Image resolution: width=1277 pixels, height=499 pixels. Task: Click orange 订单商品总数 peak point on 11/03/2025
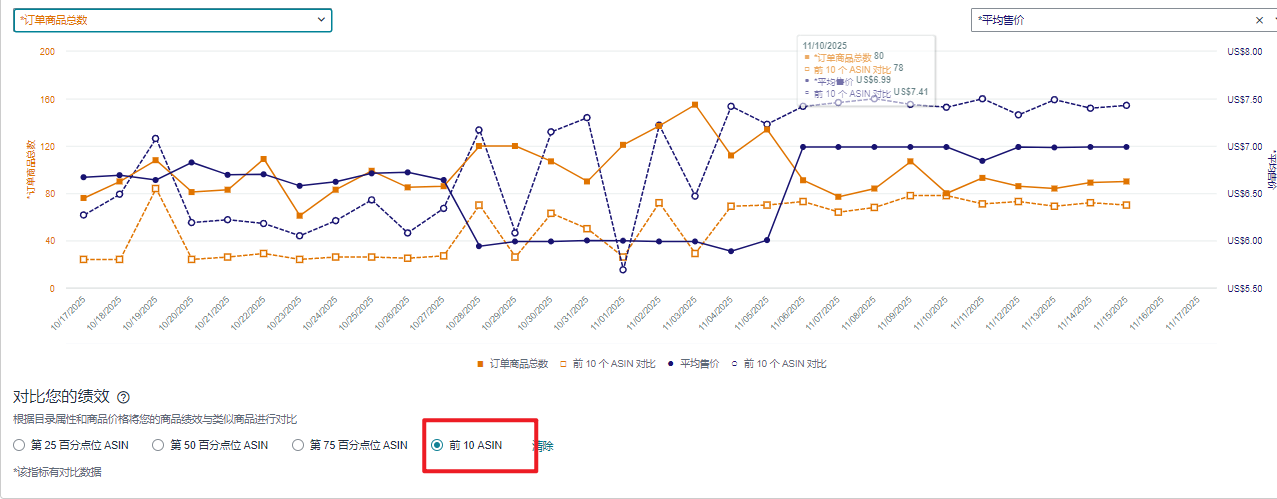pyautogui.click(x=695, y=105)
